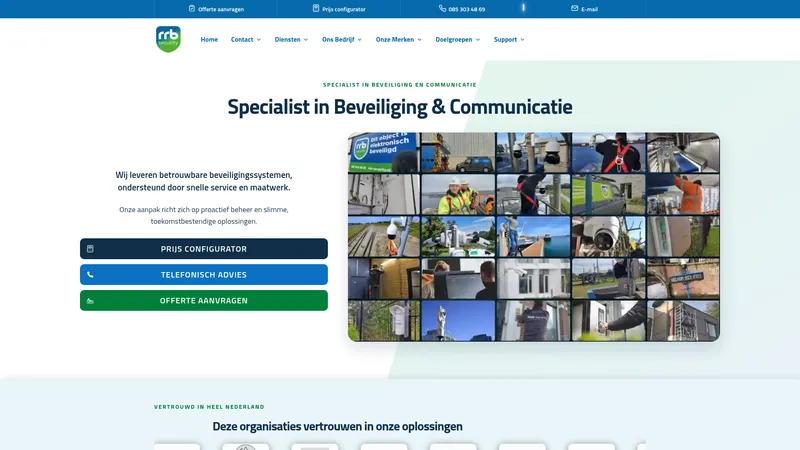Open the Onze Merken menu
800x450 pixels.
pos(395,39)
